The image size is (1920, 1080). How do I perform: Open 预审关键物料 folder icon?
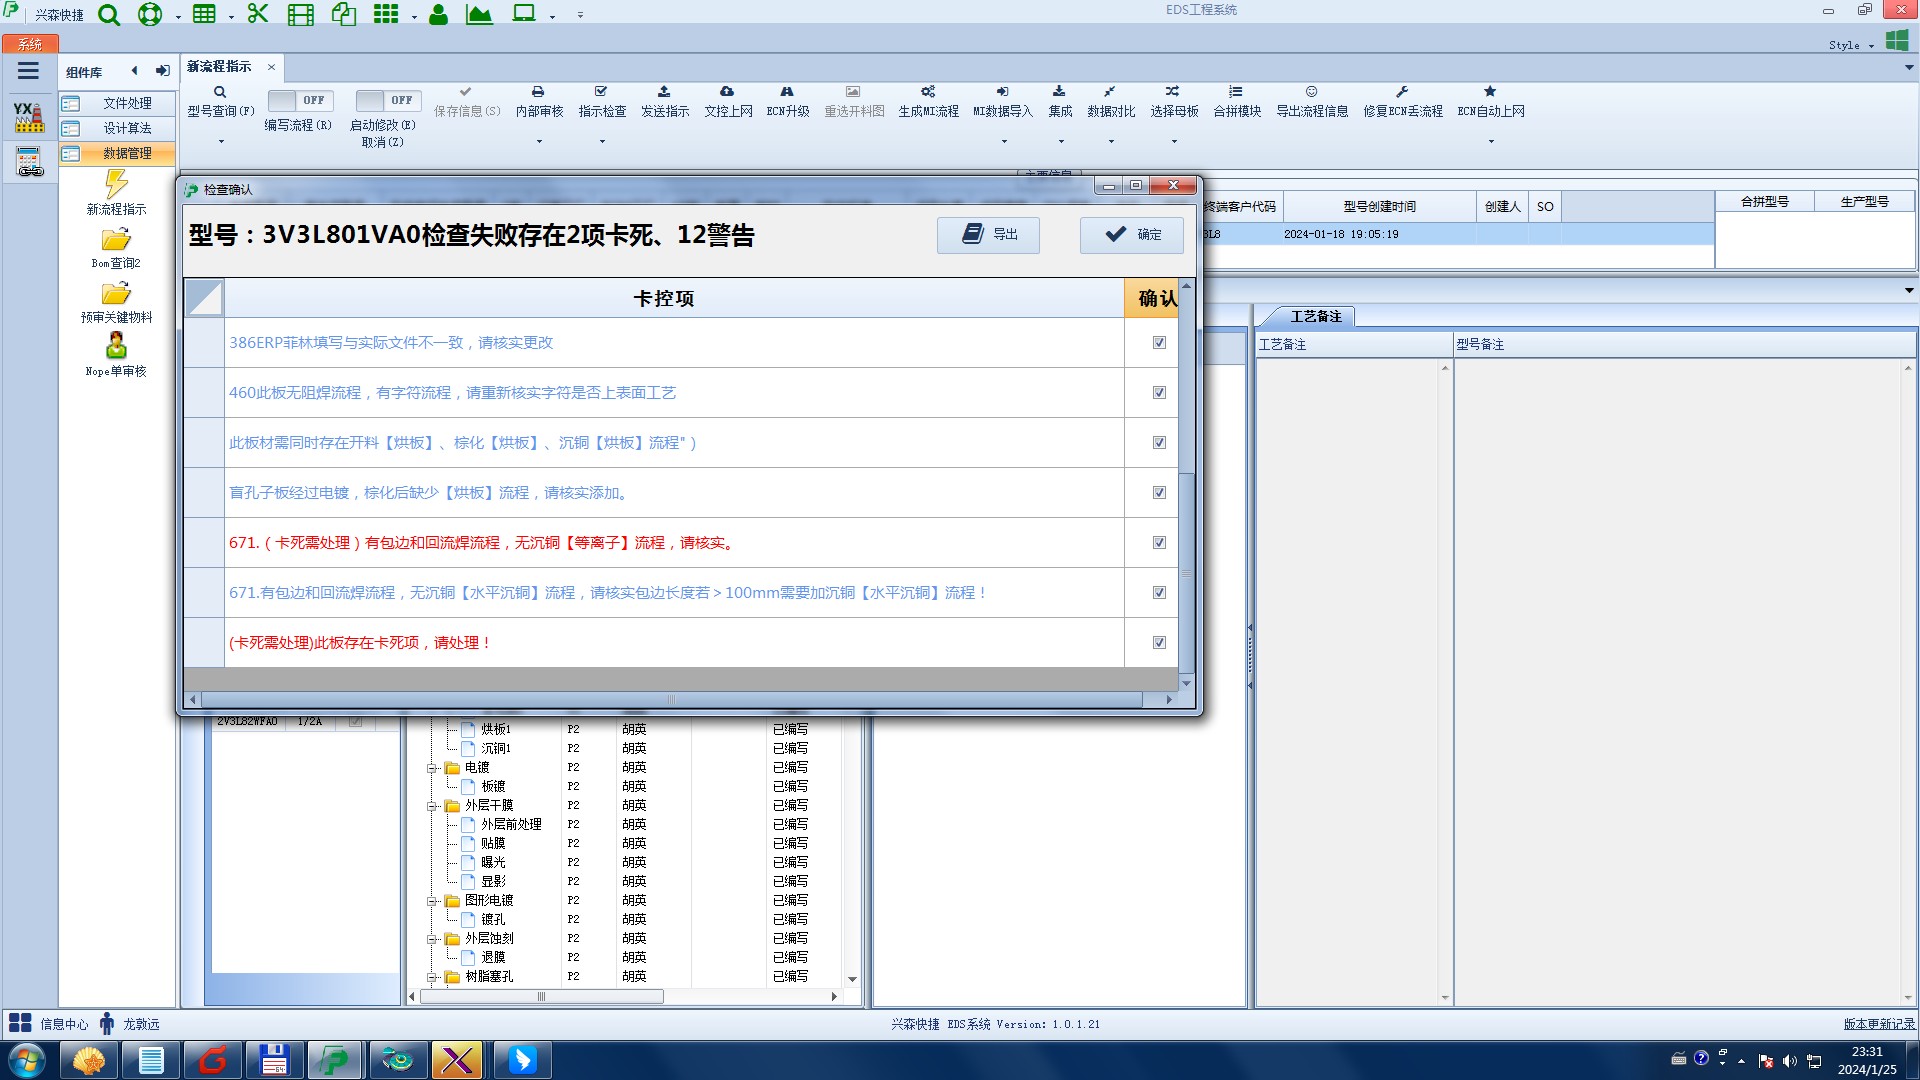coord(116,302)
